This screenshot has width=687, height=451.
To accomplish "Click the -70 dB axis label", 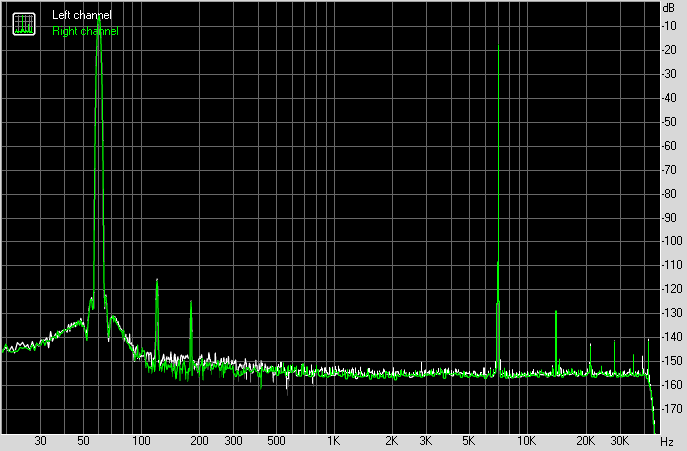I will click(669, 170).
